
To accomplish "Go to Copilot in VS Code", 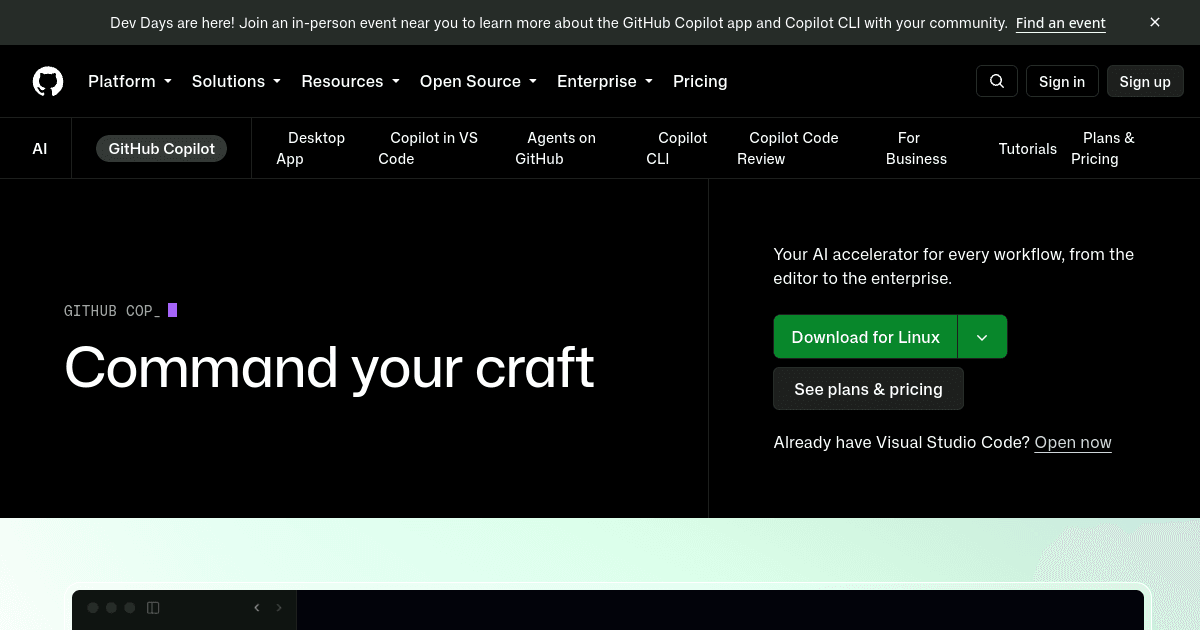I will coord(428,148).
